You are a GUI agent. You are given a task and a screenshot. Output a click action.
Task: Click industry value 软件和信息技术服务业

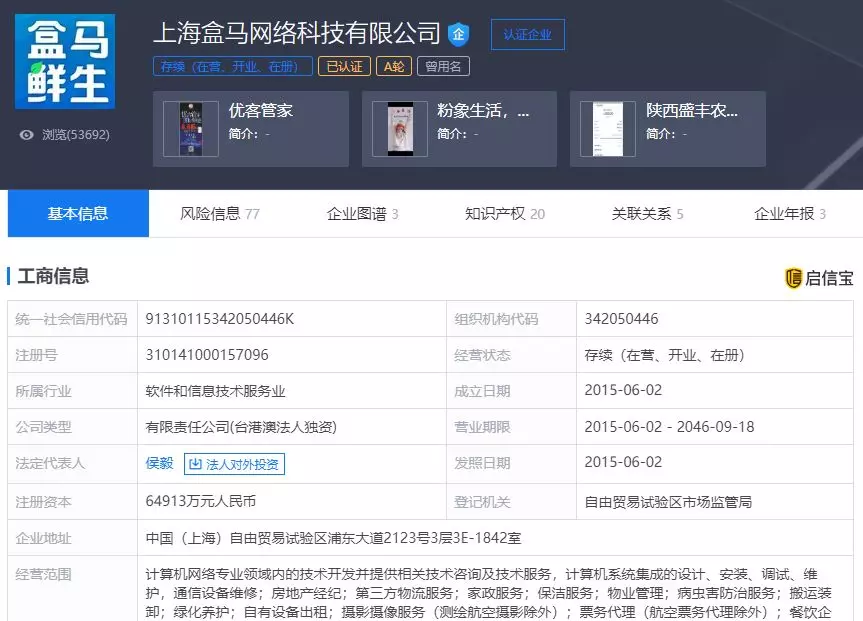click(215, 391)
